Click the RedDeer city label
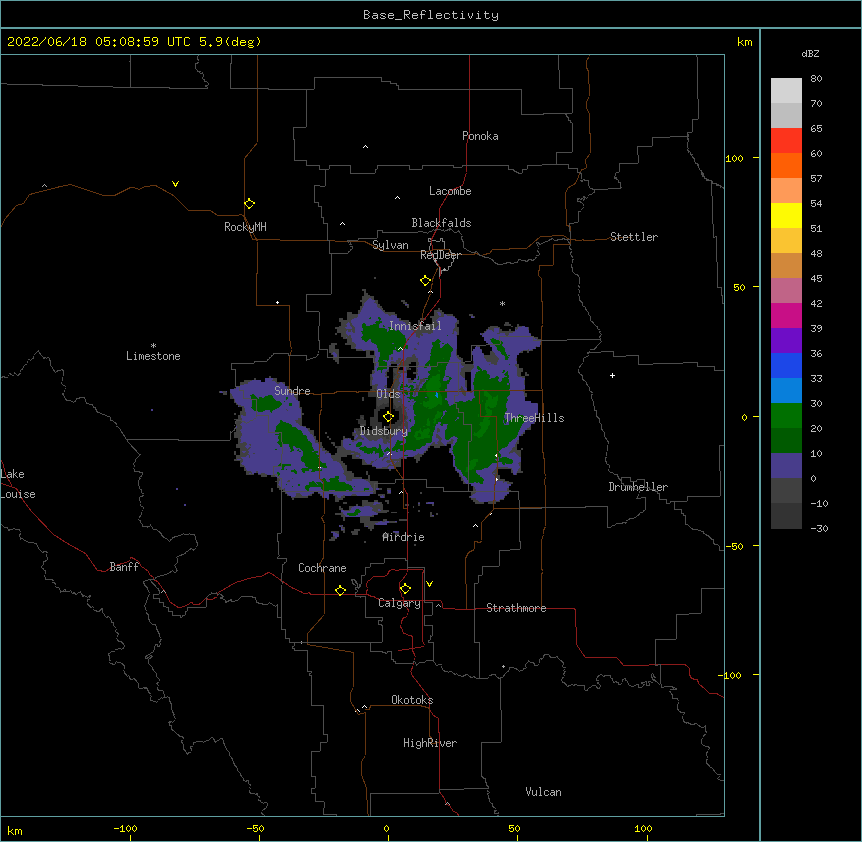This screenshot has width=862, height=842. tap(440, 255)
